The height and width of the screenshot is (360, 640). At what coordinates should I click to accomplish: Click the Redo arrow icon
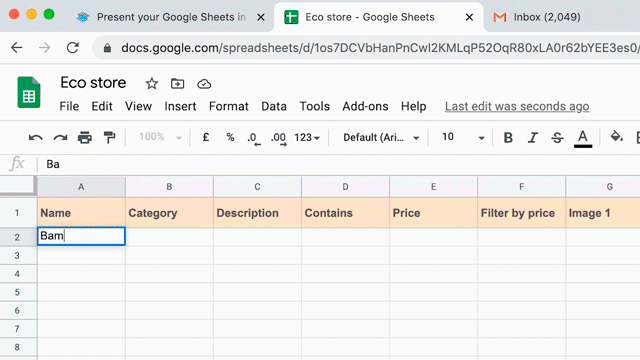(x=60, y=138)
